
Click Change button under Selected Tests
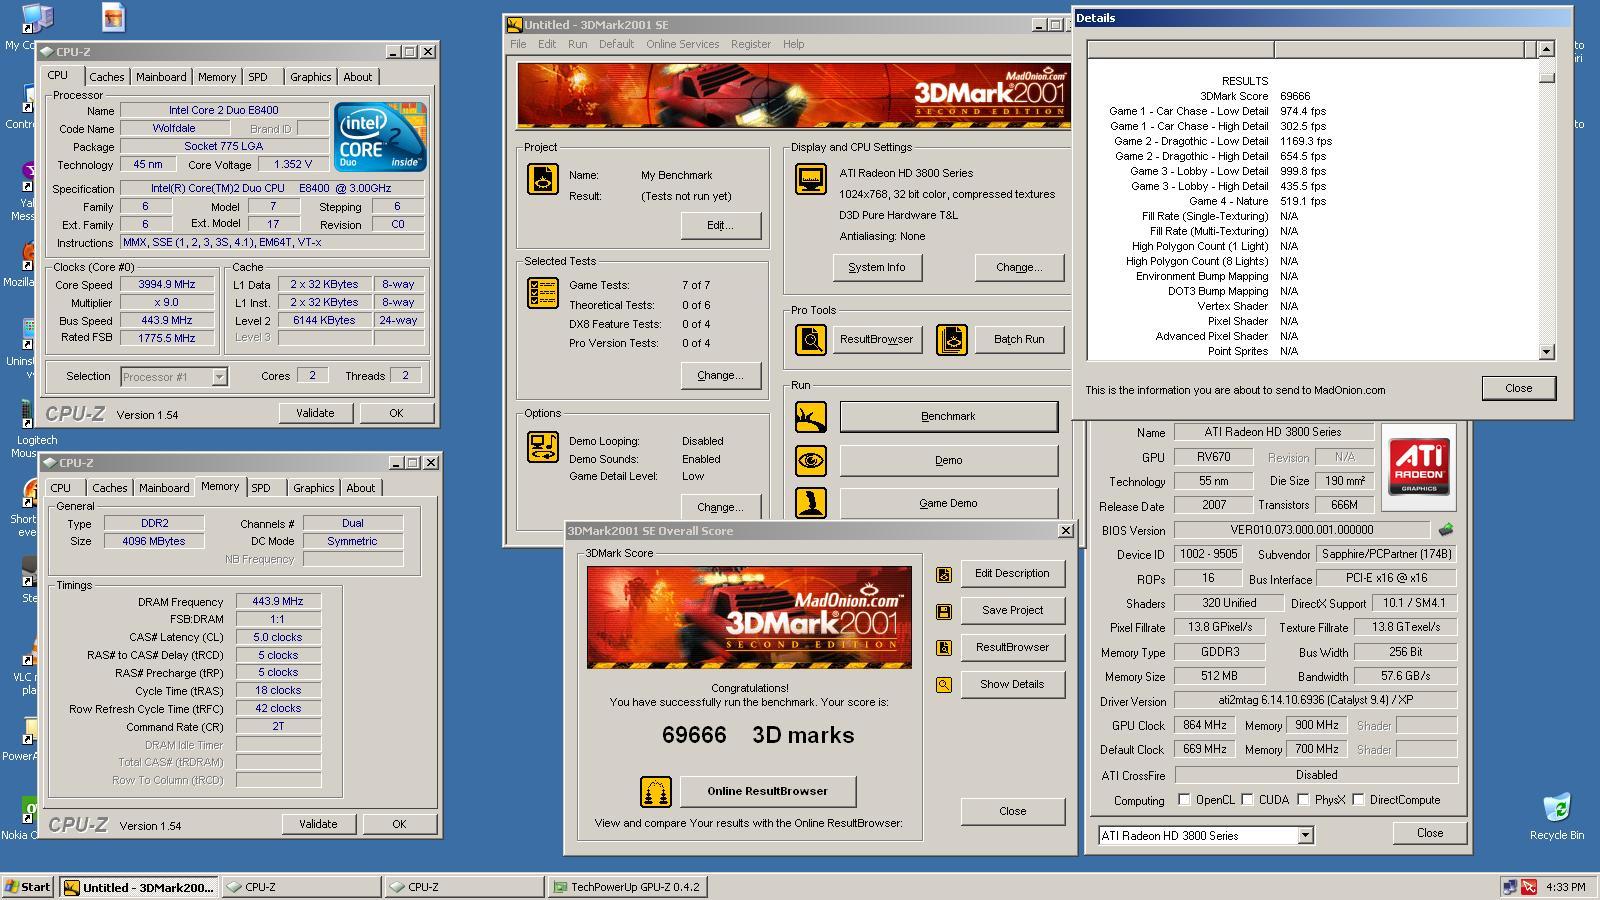pos(720,375)
